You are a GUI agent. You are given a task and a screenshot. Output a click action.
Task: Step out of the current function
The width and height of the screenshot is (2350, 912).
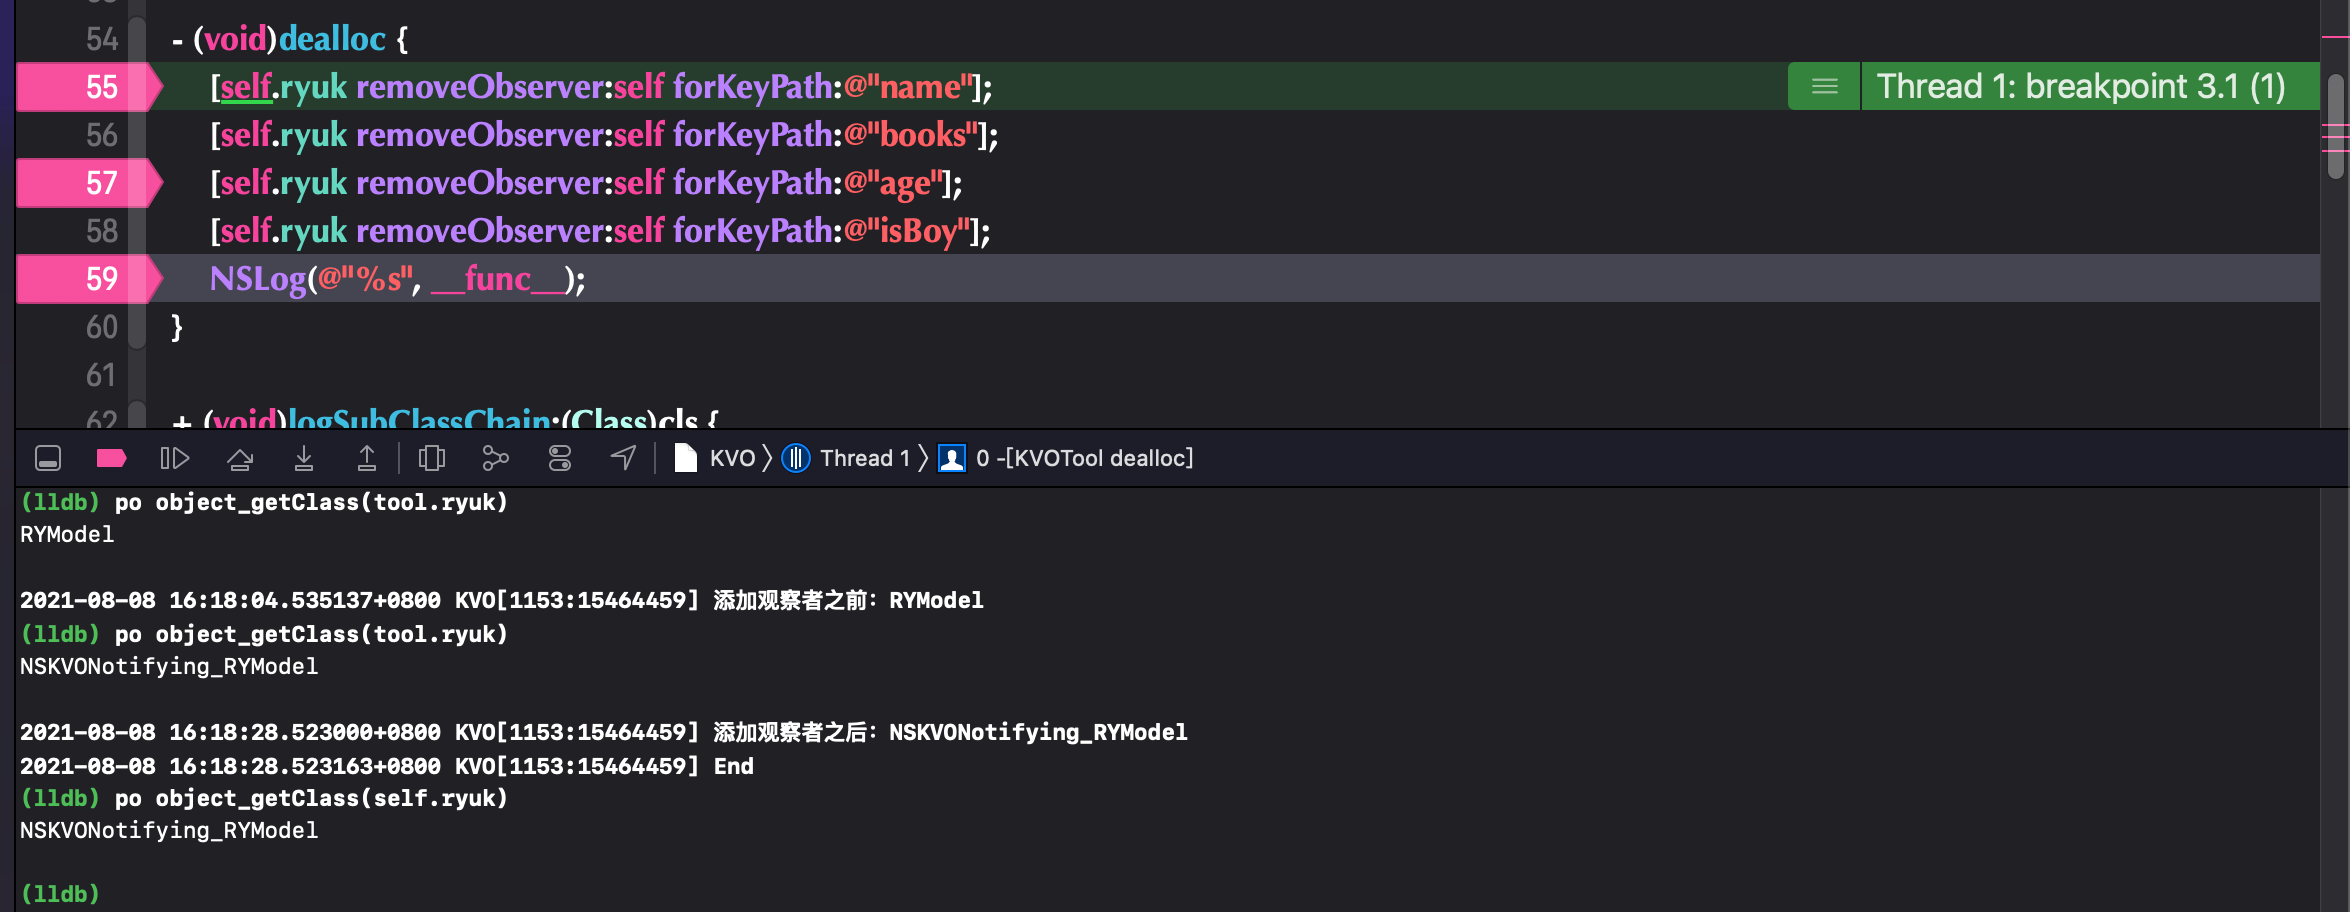(367, 458)
